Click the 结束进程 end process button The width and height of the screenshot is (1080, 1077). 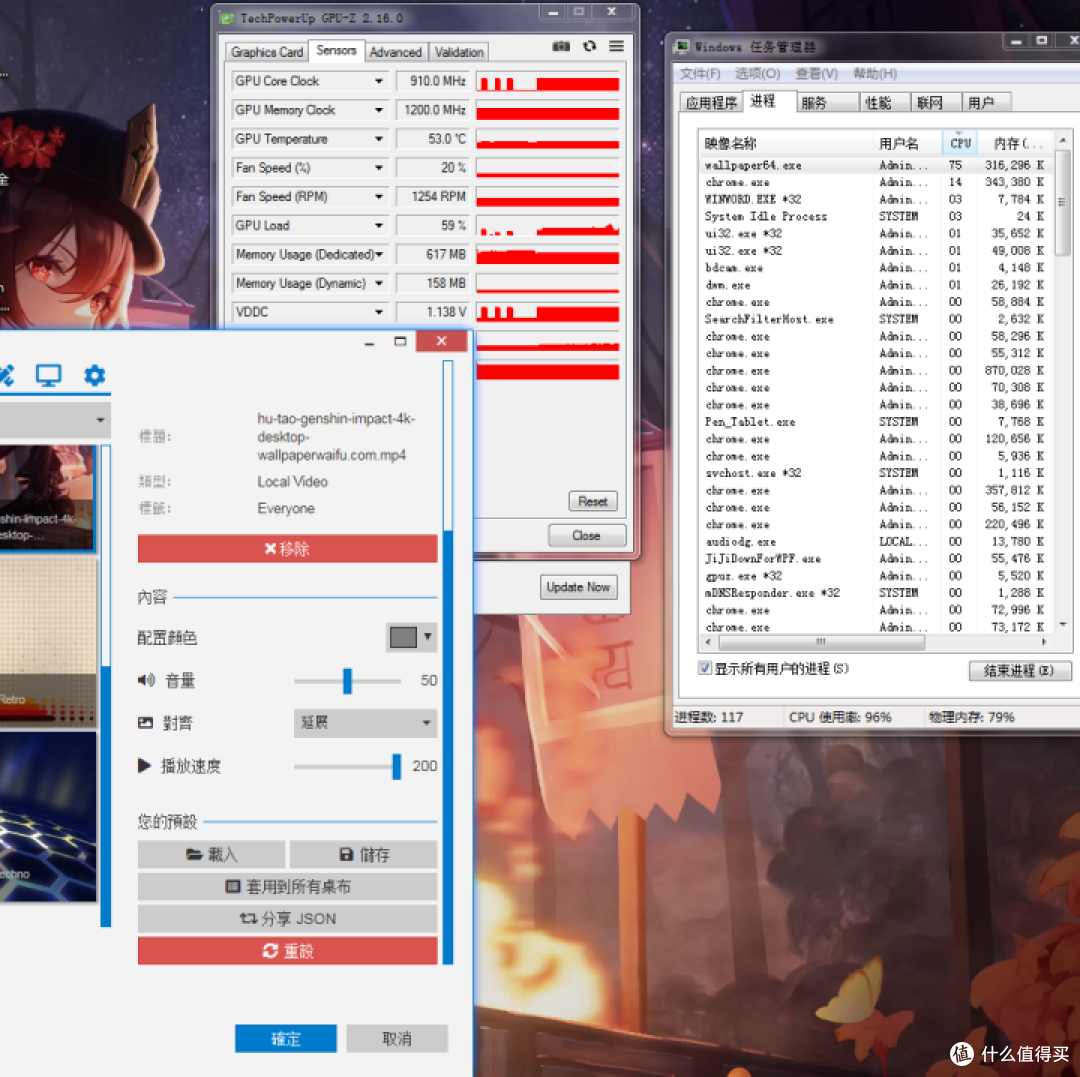[1019, 671]
